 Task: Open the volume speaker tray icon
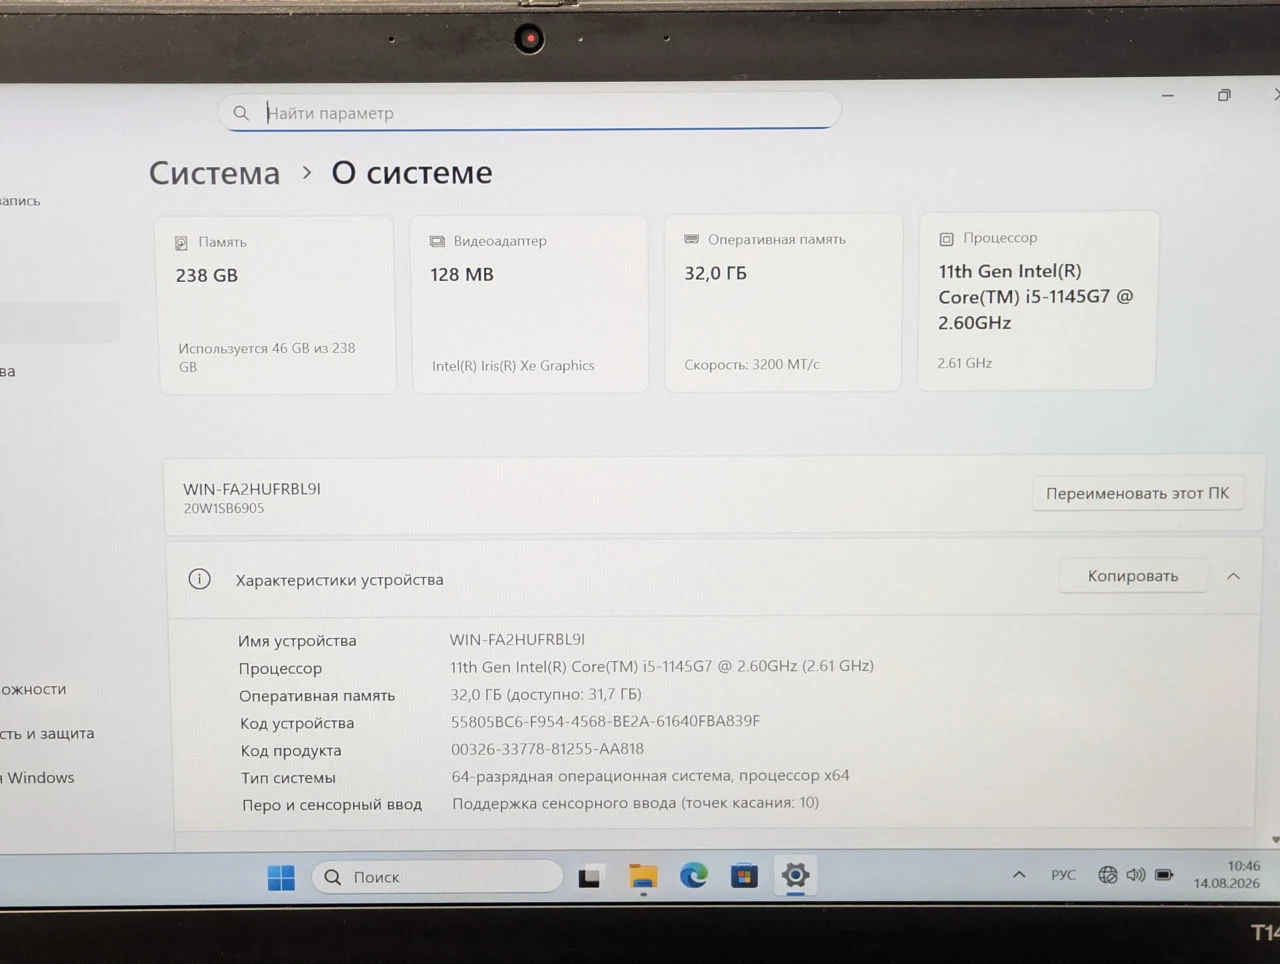click(x=1135, y=874)
